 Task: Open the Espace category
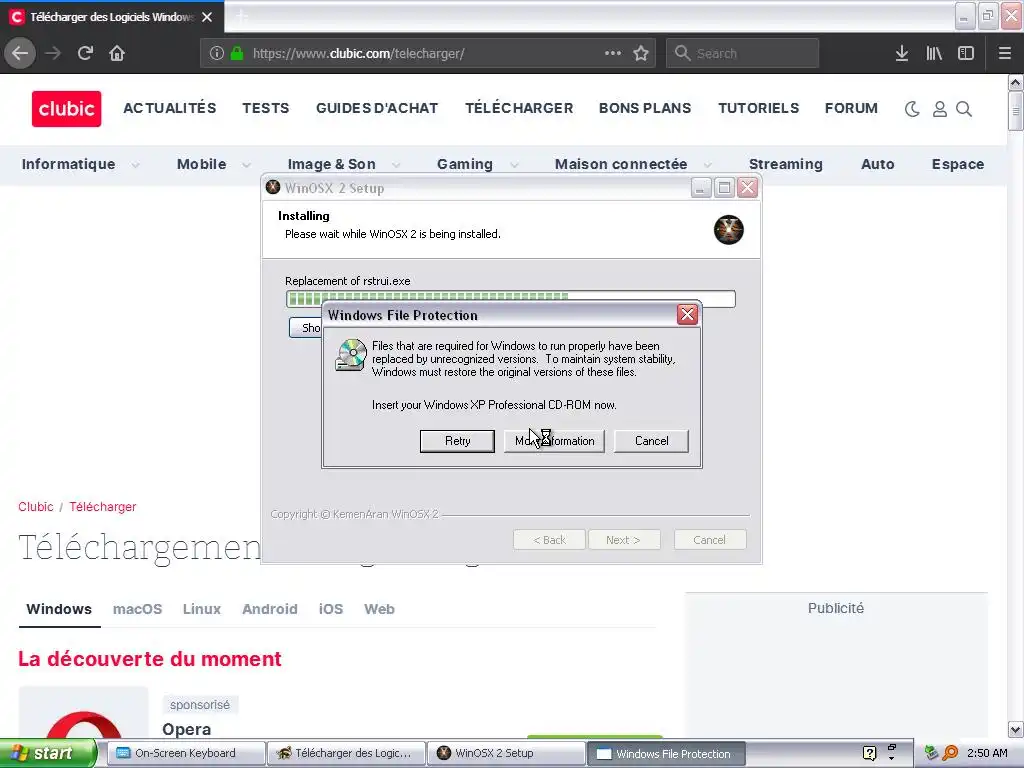957,165
